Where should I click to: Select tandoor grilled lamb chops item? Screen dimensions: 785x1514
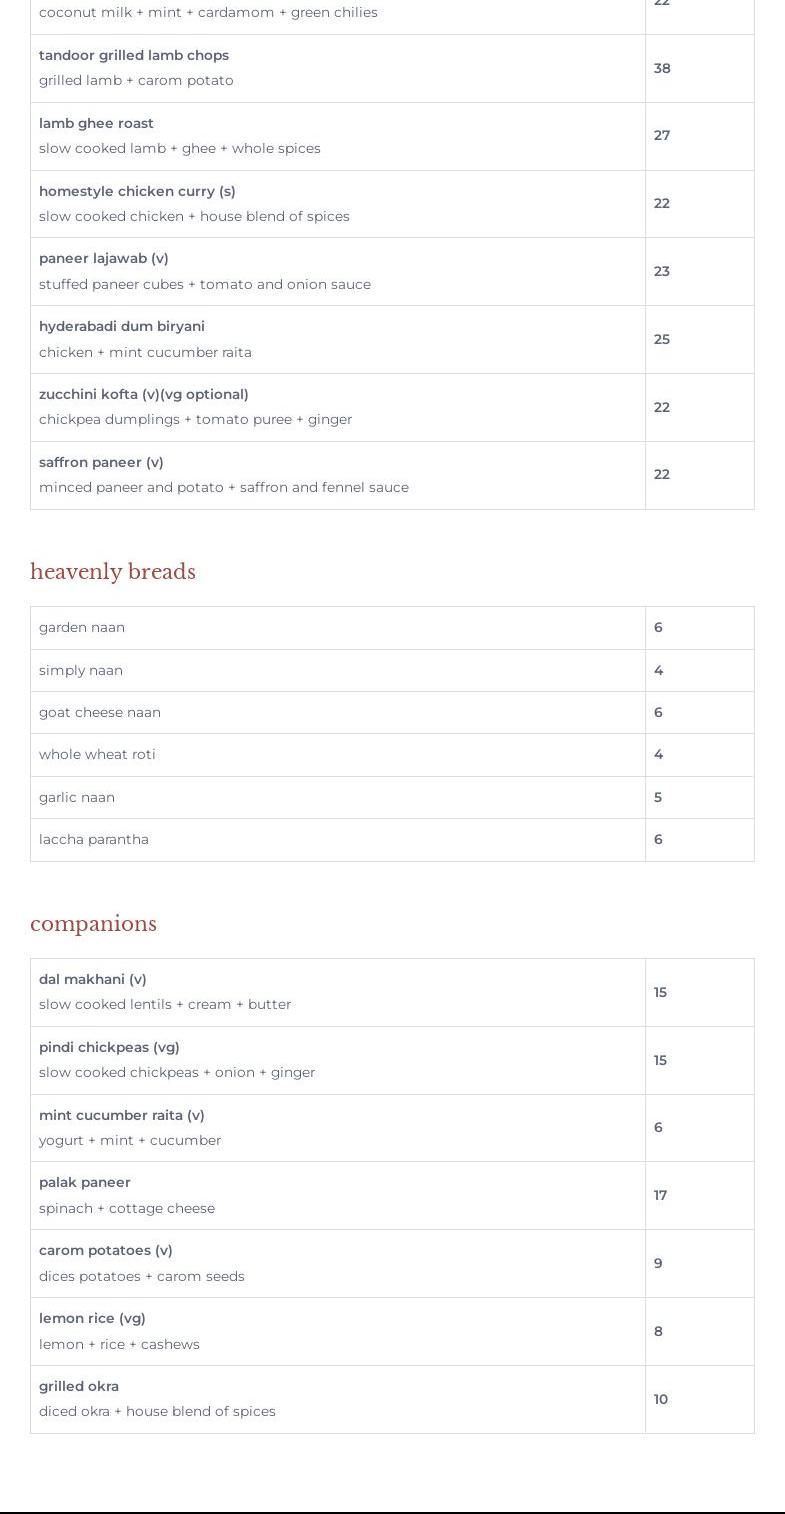pos(134,55)
